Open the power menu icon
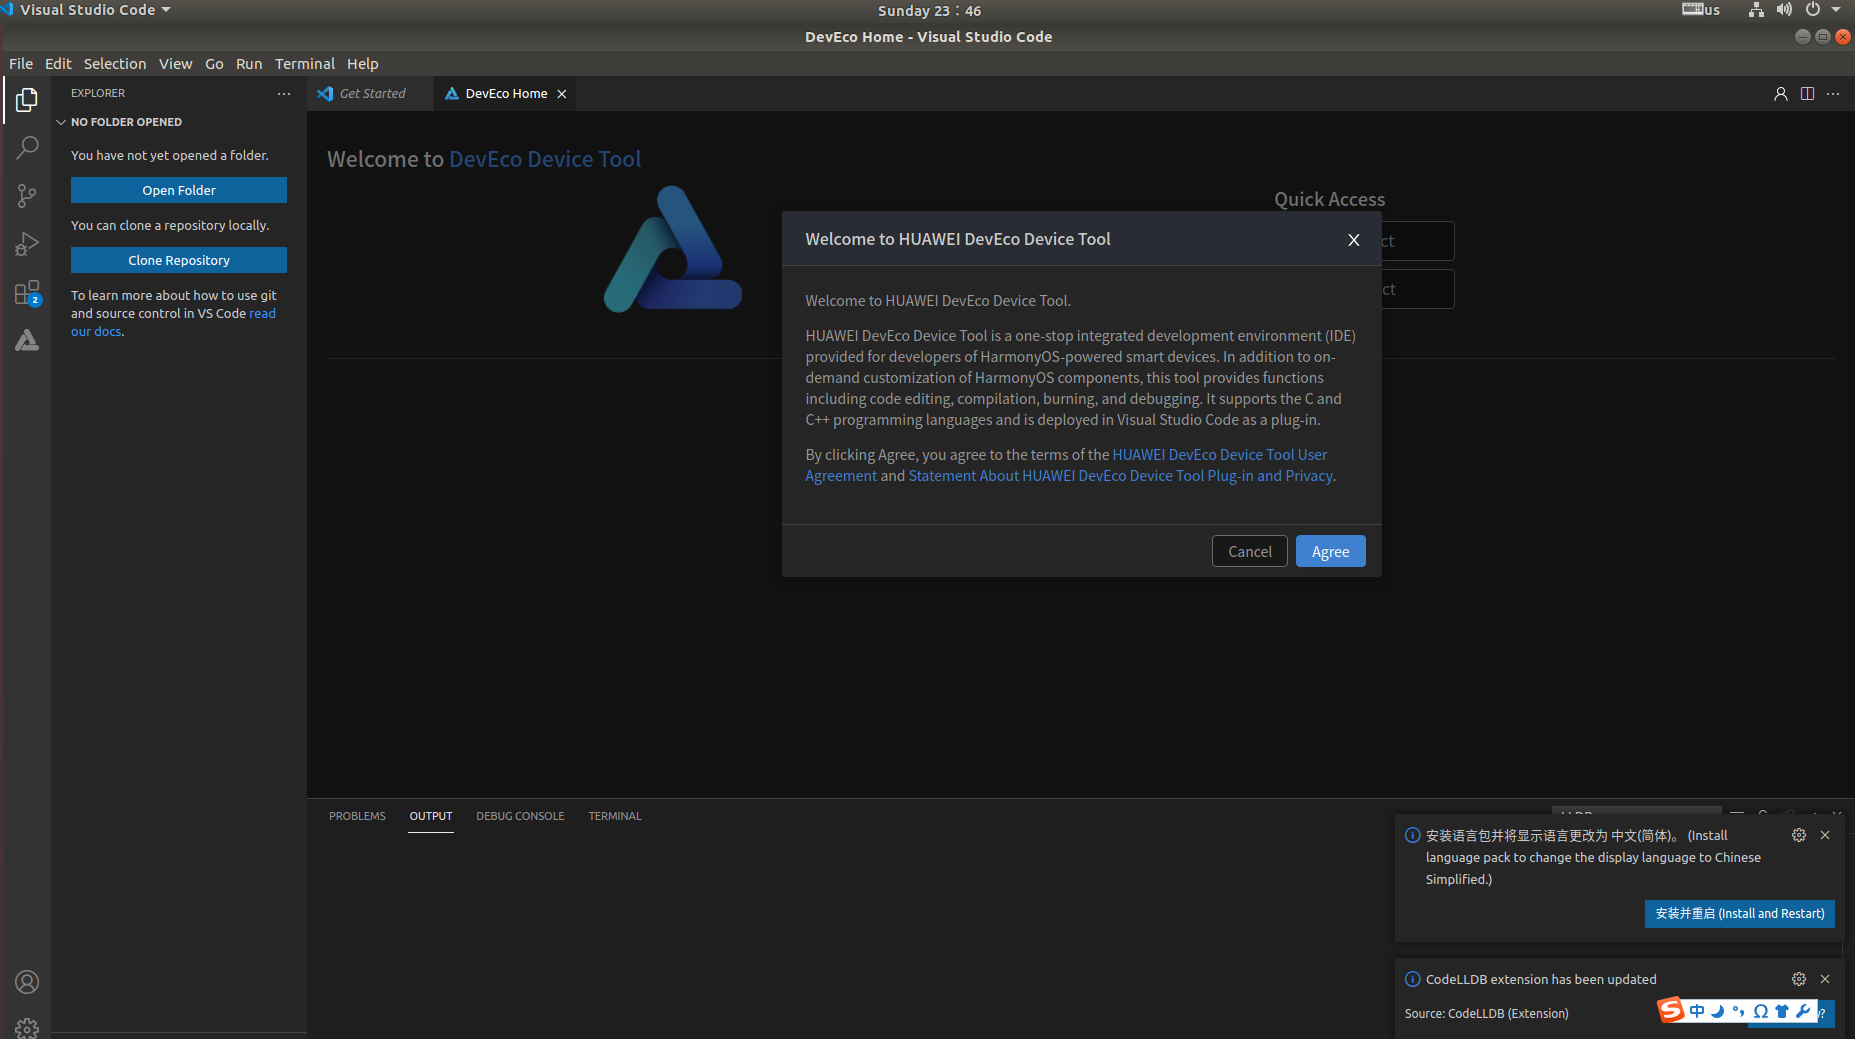The width and height of the screenshot is (1855, 1039). pos(1812,10)
